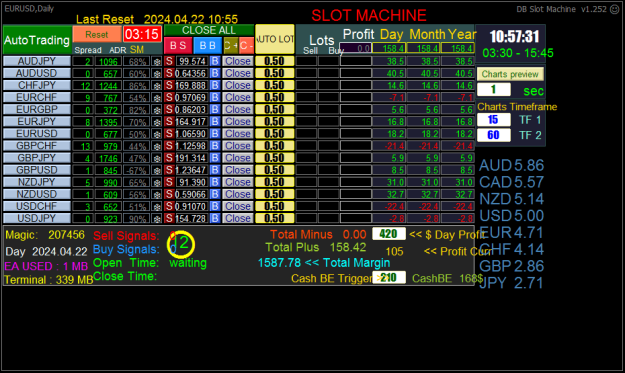Click the red S sell icon for NZDUSD

169,194
